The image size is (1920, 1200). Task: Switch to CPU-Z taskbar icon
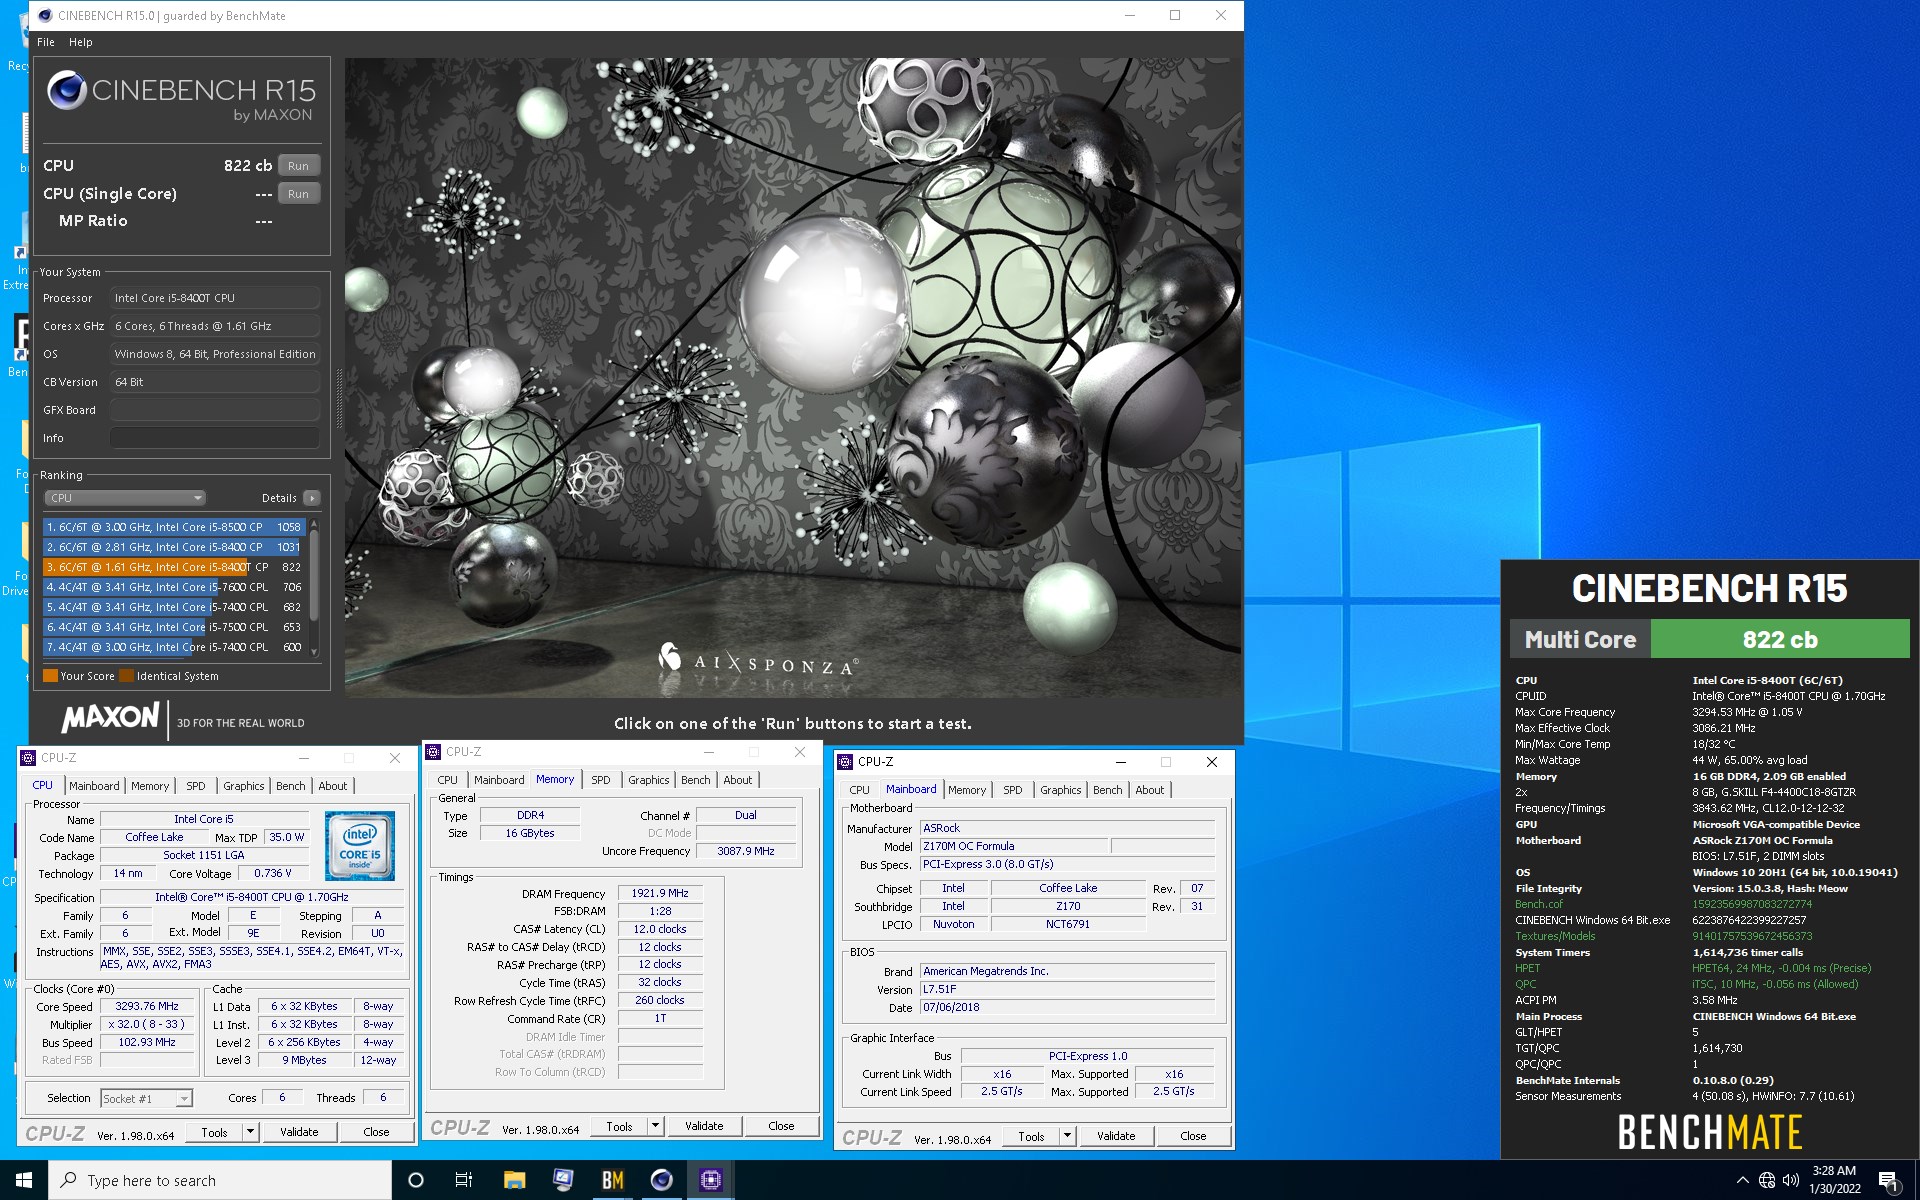[710, 1180]
